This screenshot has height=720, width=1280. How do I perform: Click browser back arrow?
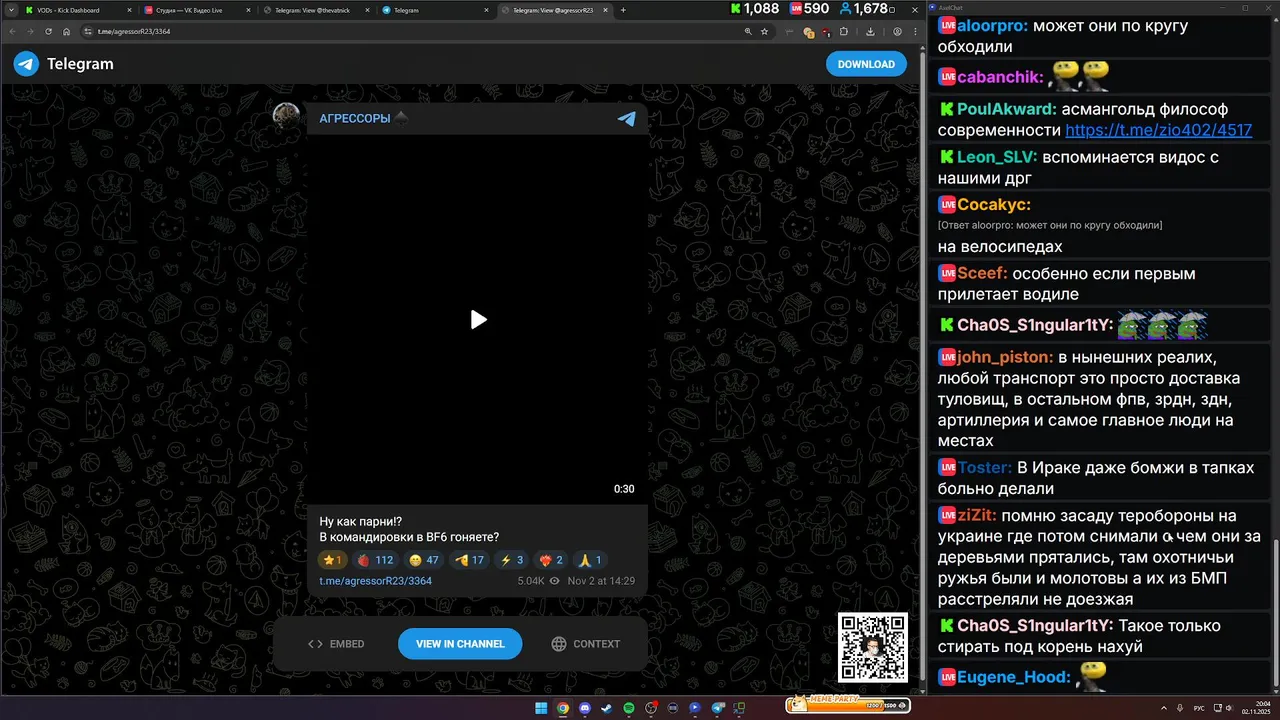13,32
